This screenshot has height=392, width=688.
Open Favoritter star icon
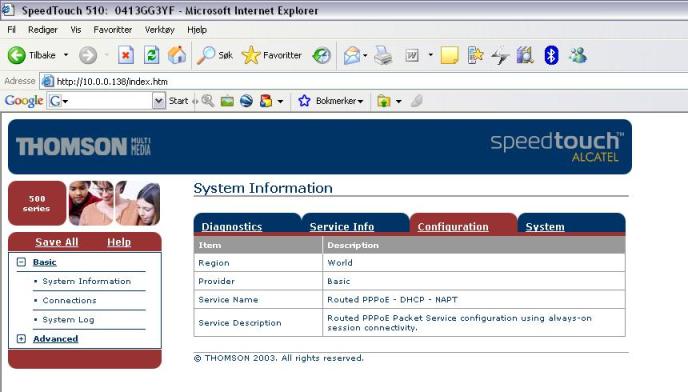pyautogui.click(x=251, y=55)
